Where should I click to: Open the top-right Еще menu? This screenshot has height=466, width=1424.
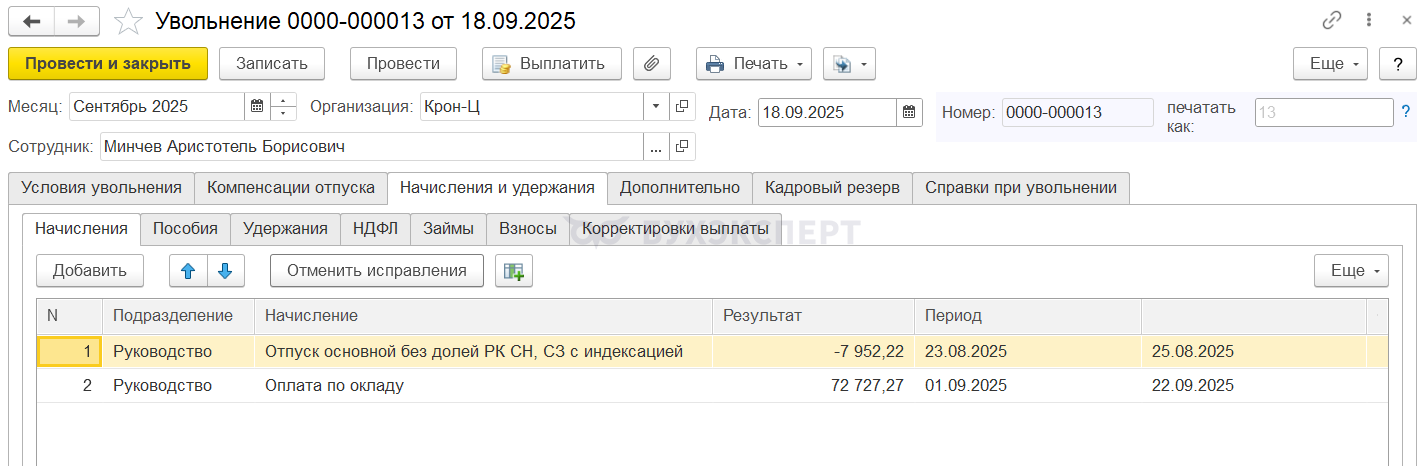click(1330, 64)
